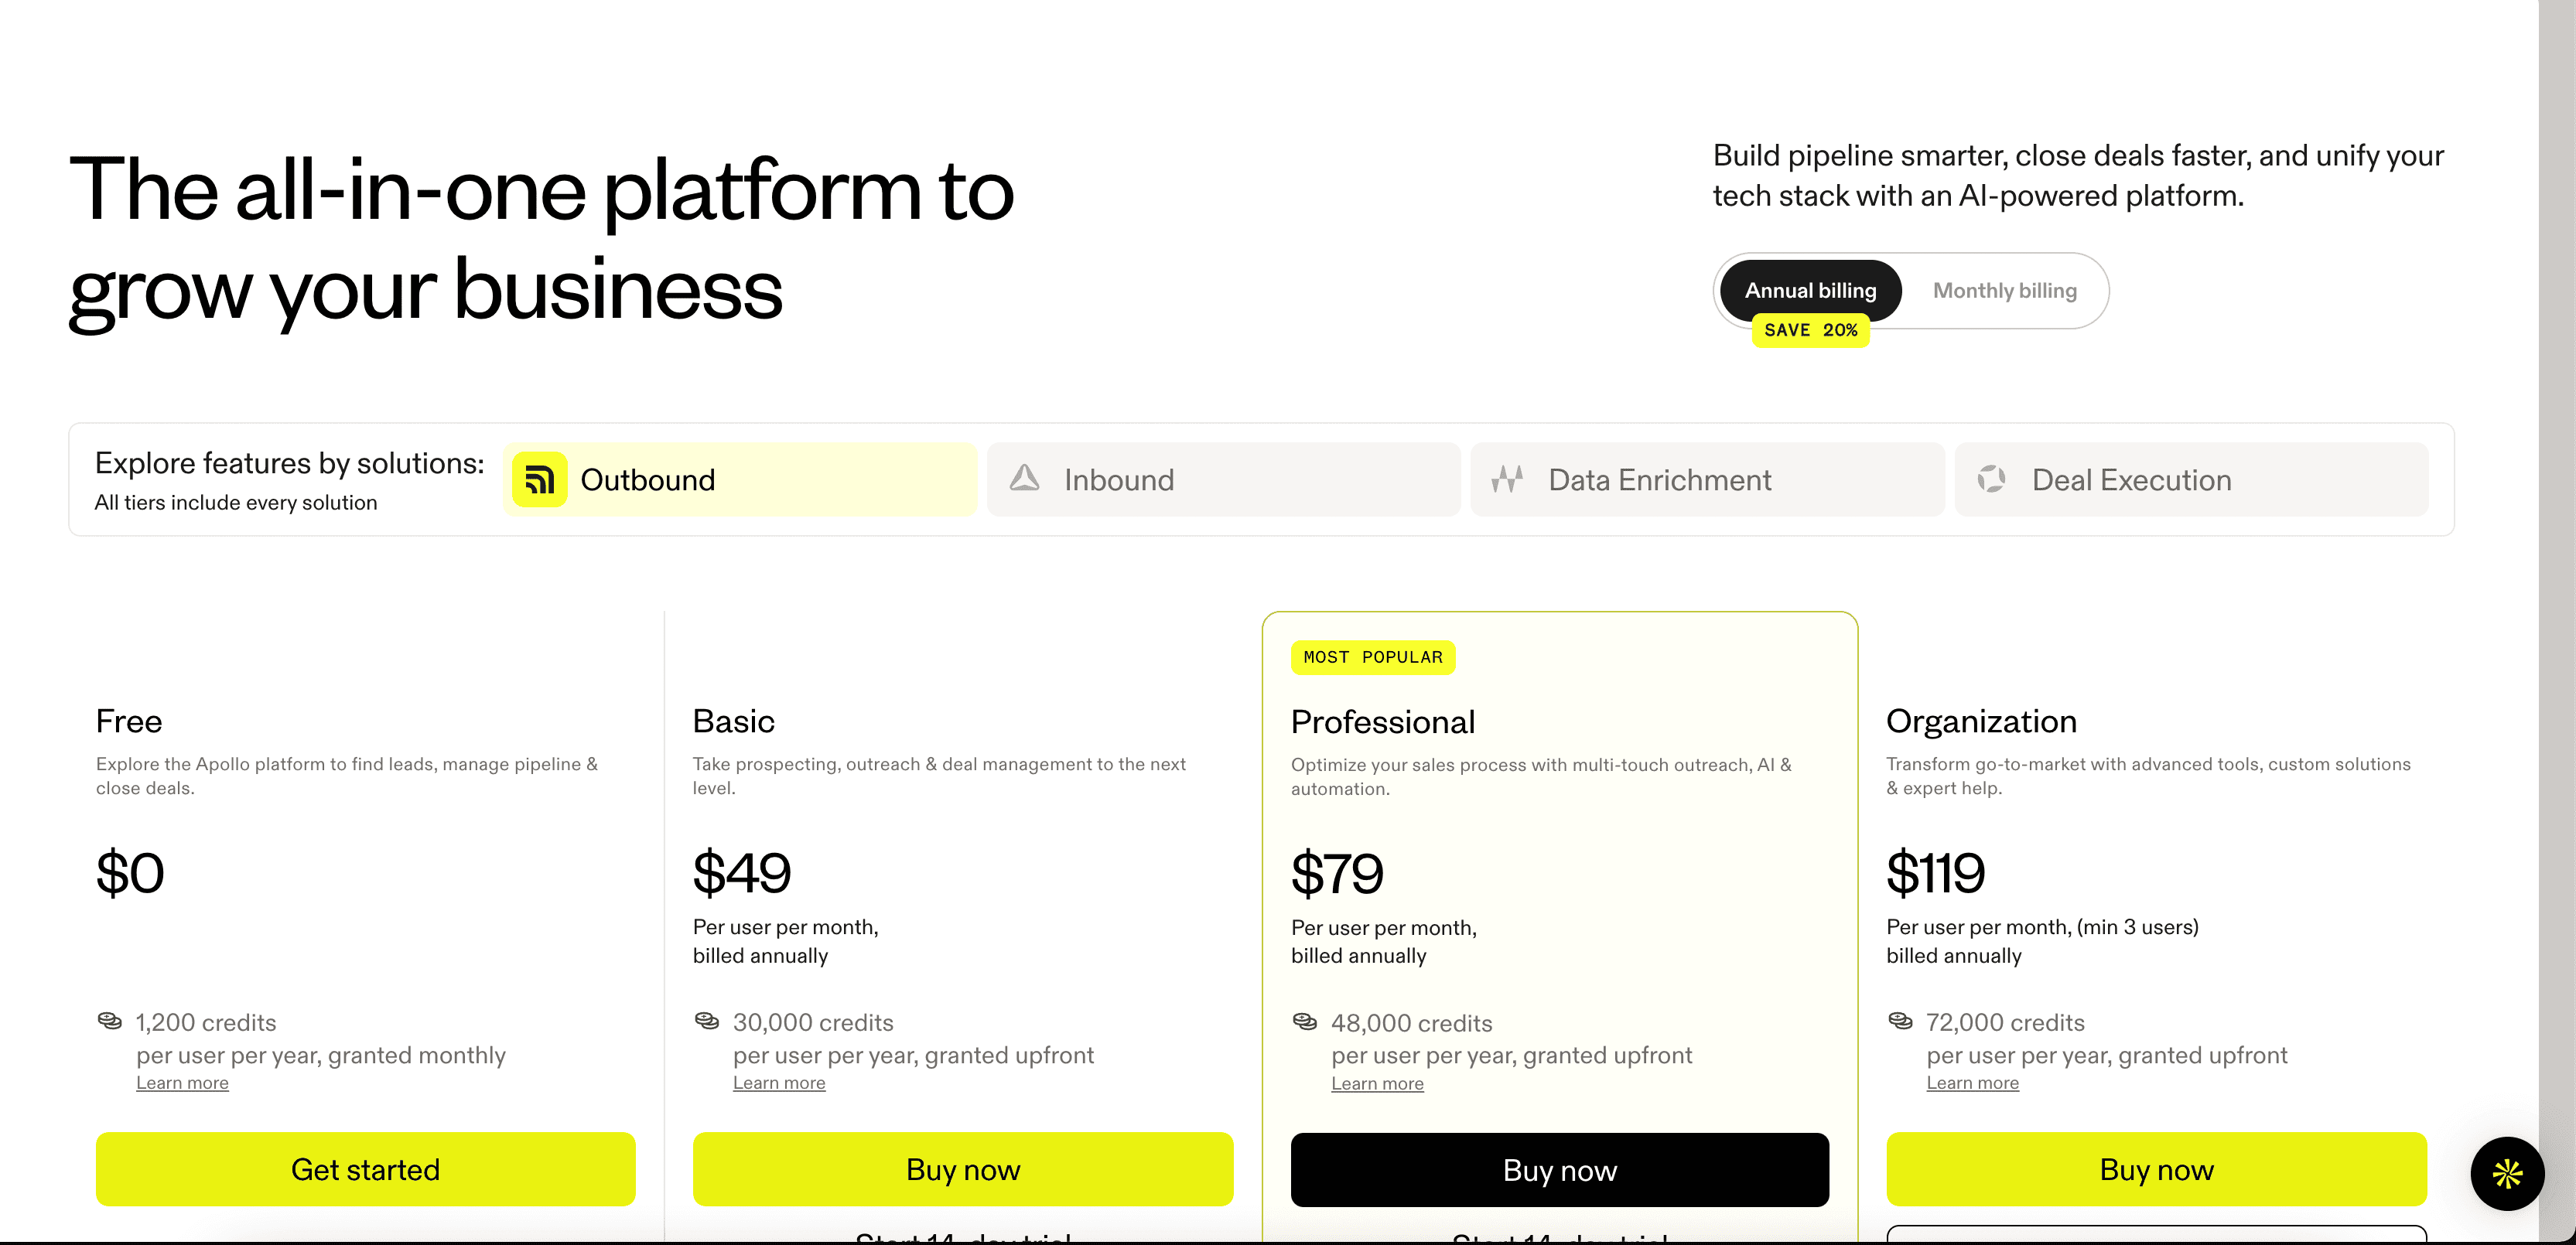Viewport: 2576px width, 1245px height.
Task: Open the Deal Execution tab
Action: pos(2190,480)
